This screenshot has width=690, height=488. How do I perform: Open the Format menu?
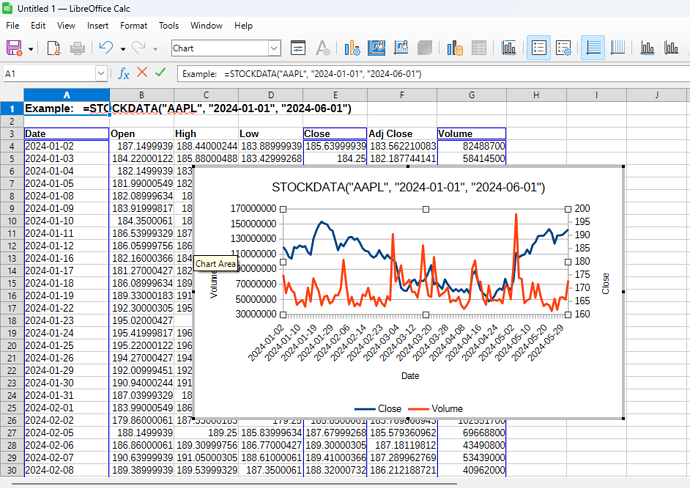click(x=134, y=26)
